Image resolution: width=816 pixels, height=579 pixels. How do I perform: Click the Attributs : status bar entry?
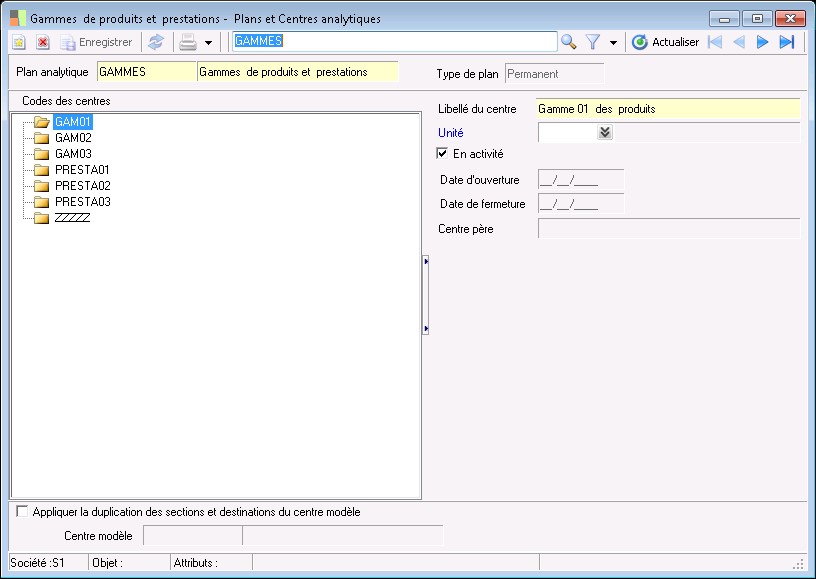(x=211, y=563)
